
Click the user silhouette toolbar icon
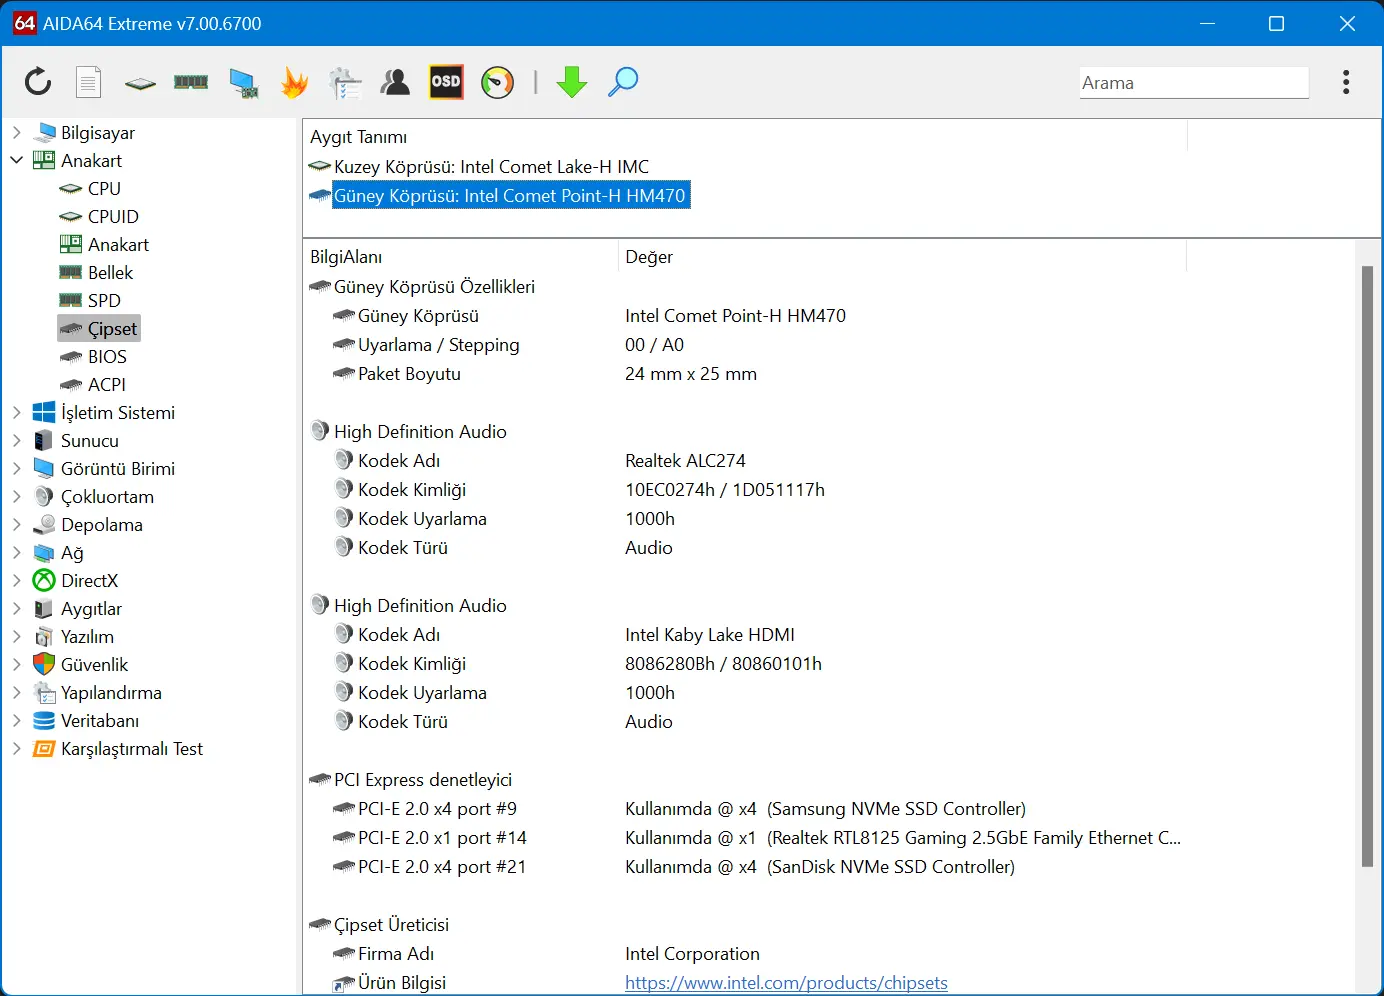click(x=395, y=82)
